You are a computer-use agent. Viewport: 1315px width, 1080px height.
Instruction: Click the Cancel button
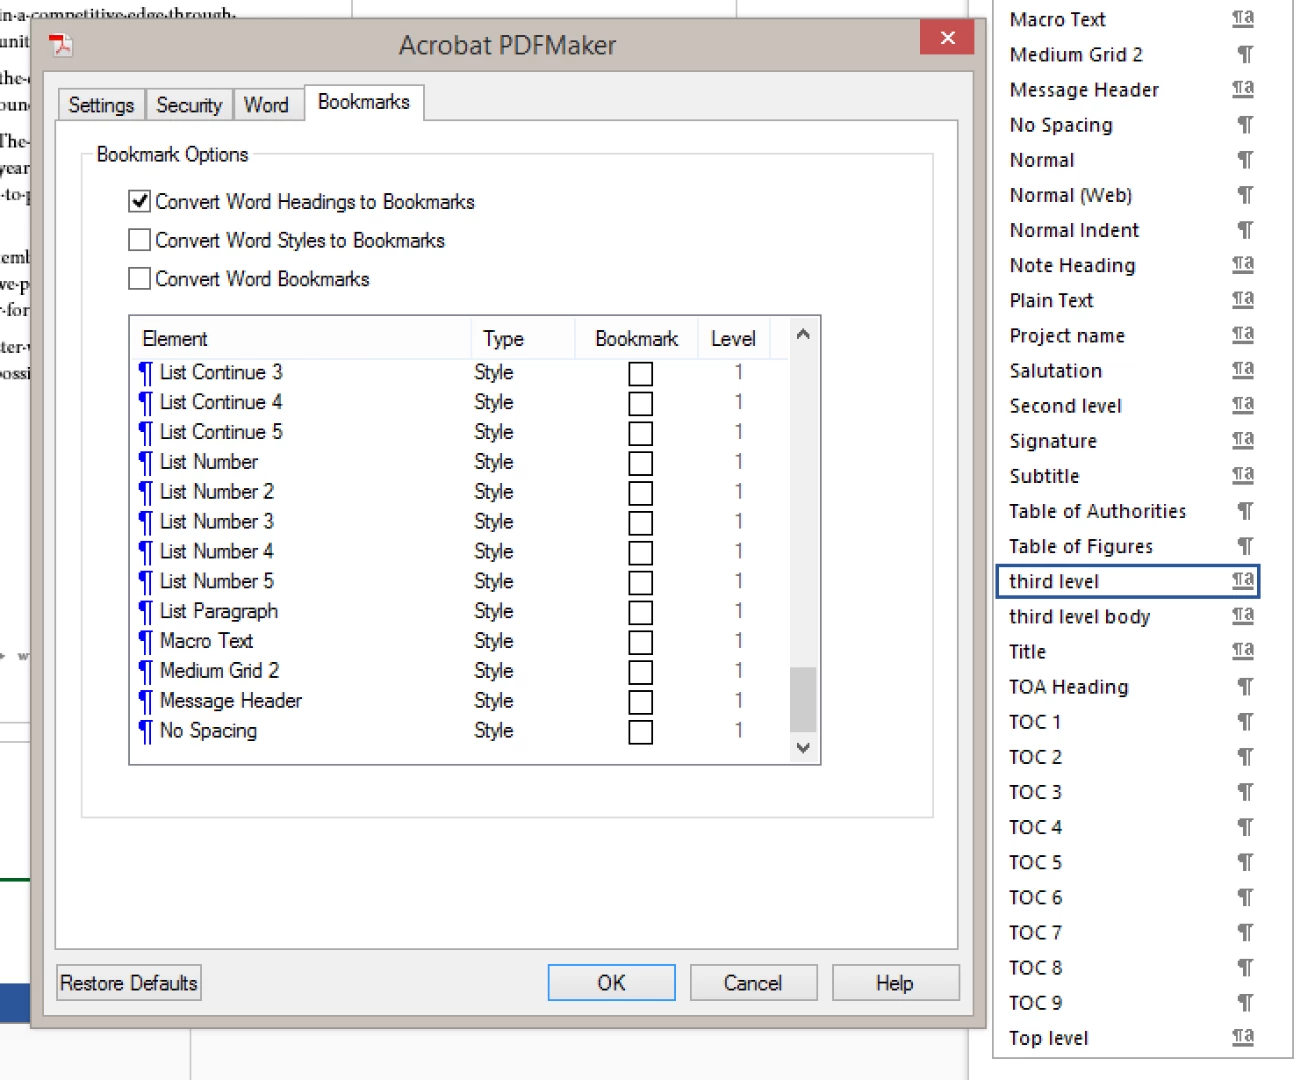click(x=753, y=983)
